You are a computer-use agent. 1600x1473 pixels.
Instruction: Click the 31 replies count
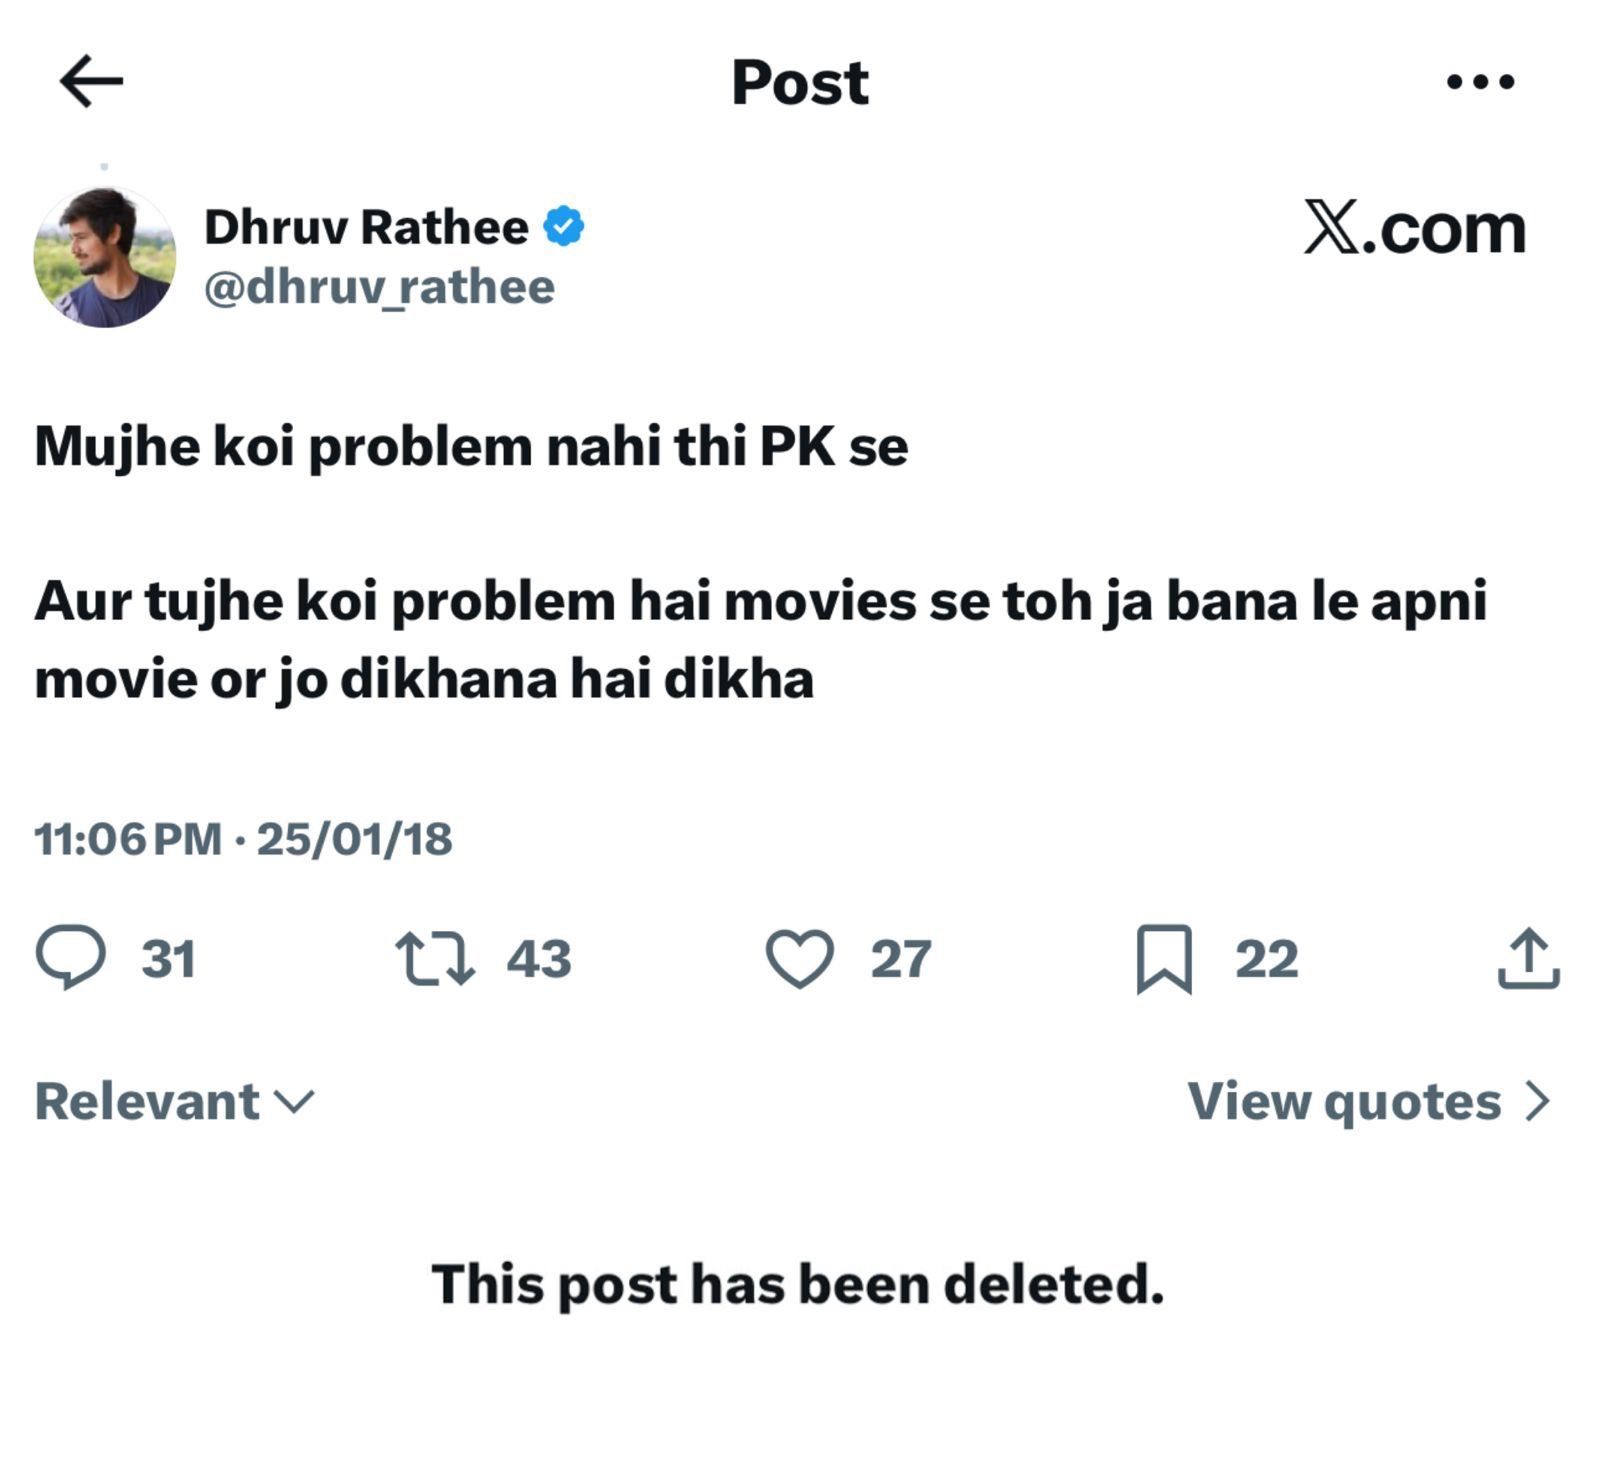168,958
